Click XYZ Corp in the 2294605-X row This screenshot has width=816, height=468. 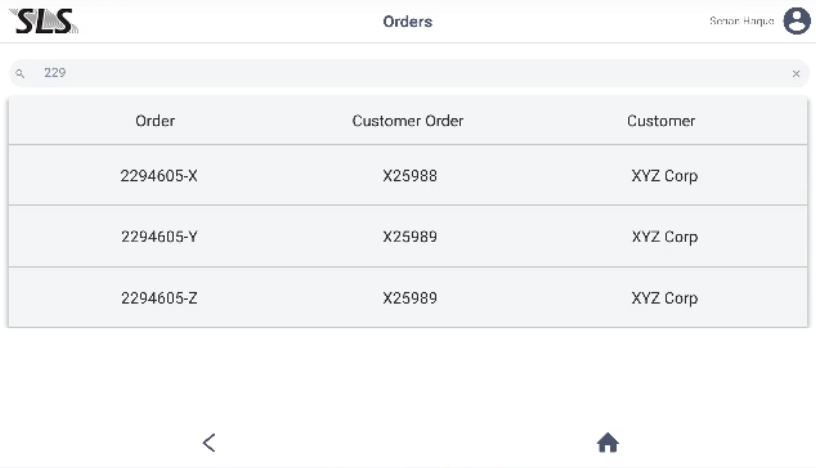[x=664, y=176]
